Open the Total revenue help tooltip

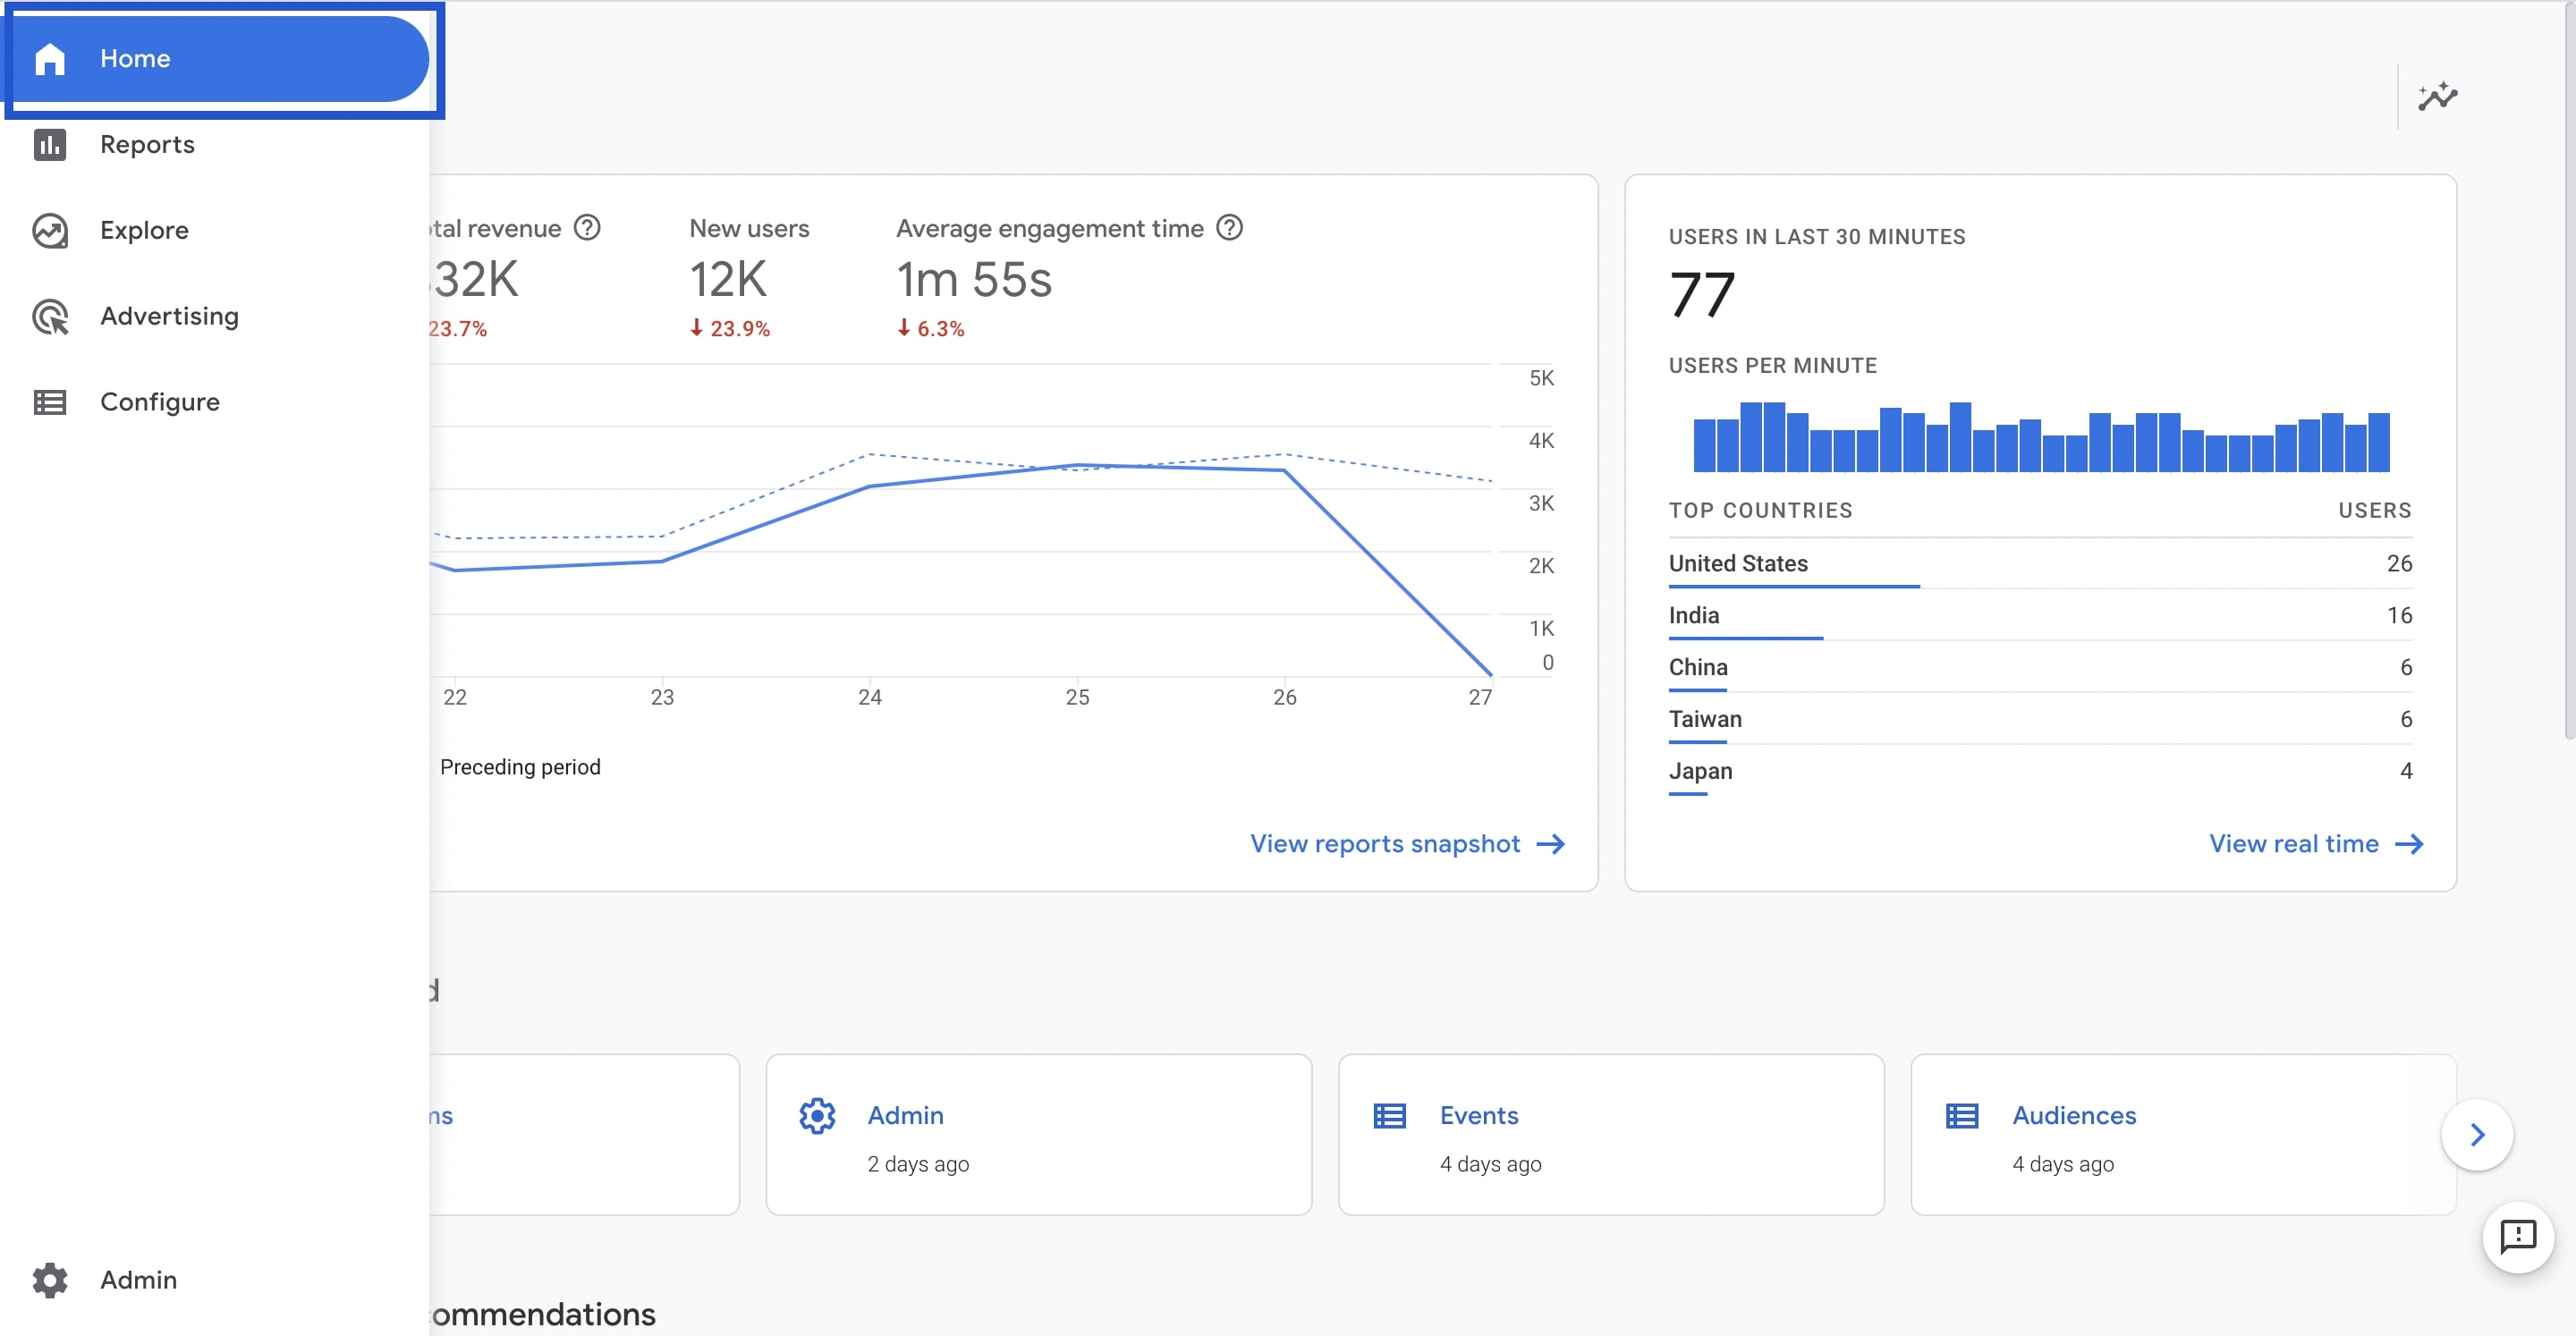[x=588, y=228]
